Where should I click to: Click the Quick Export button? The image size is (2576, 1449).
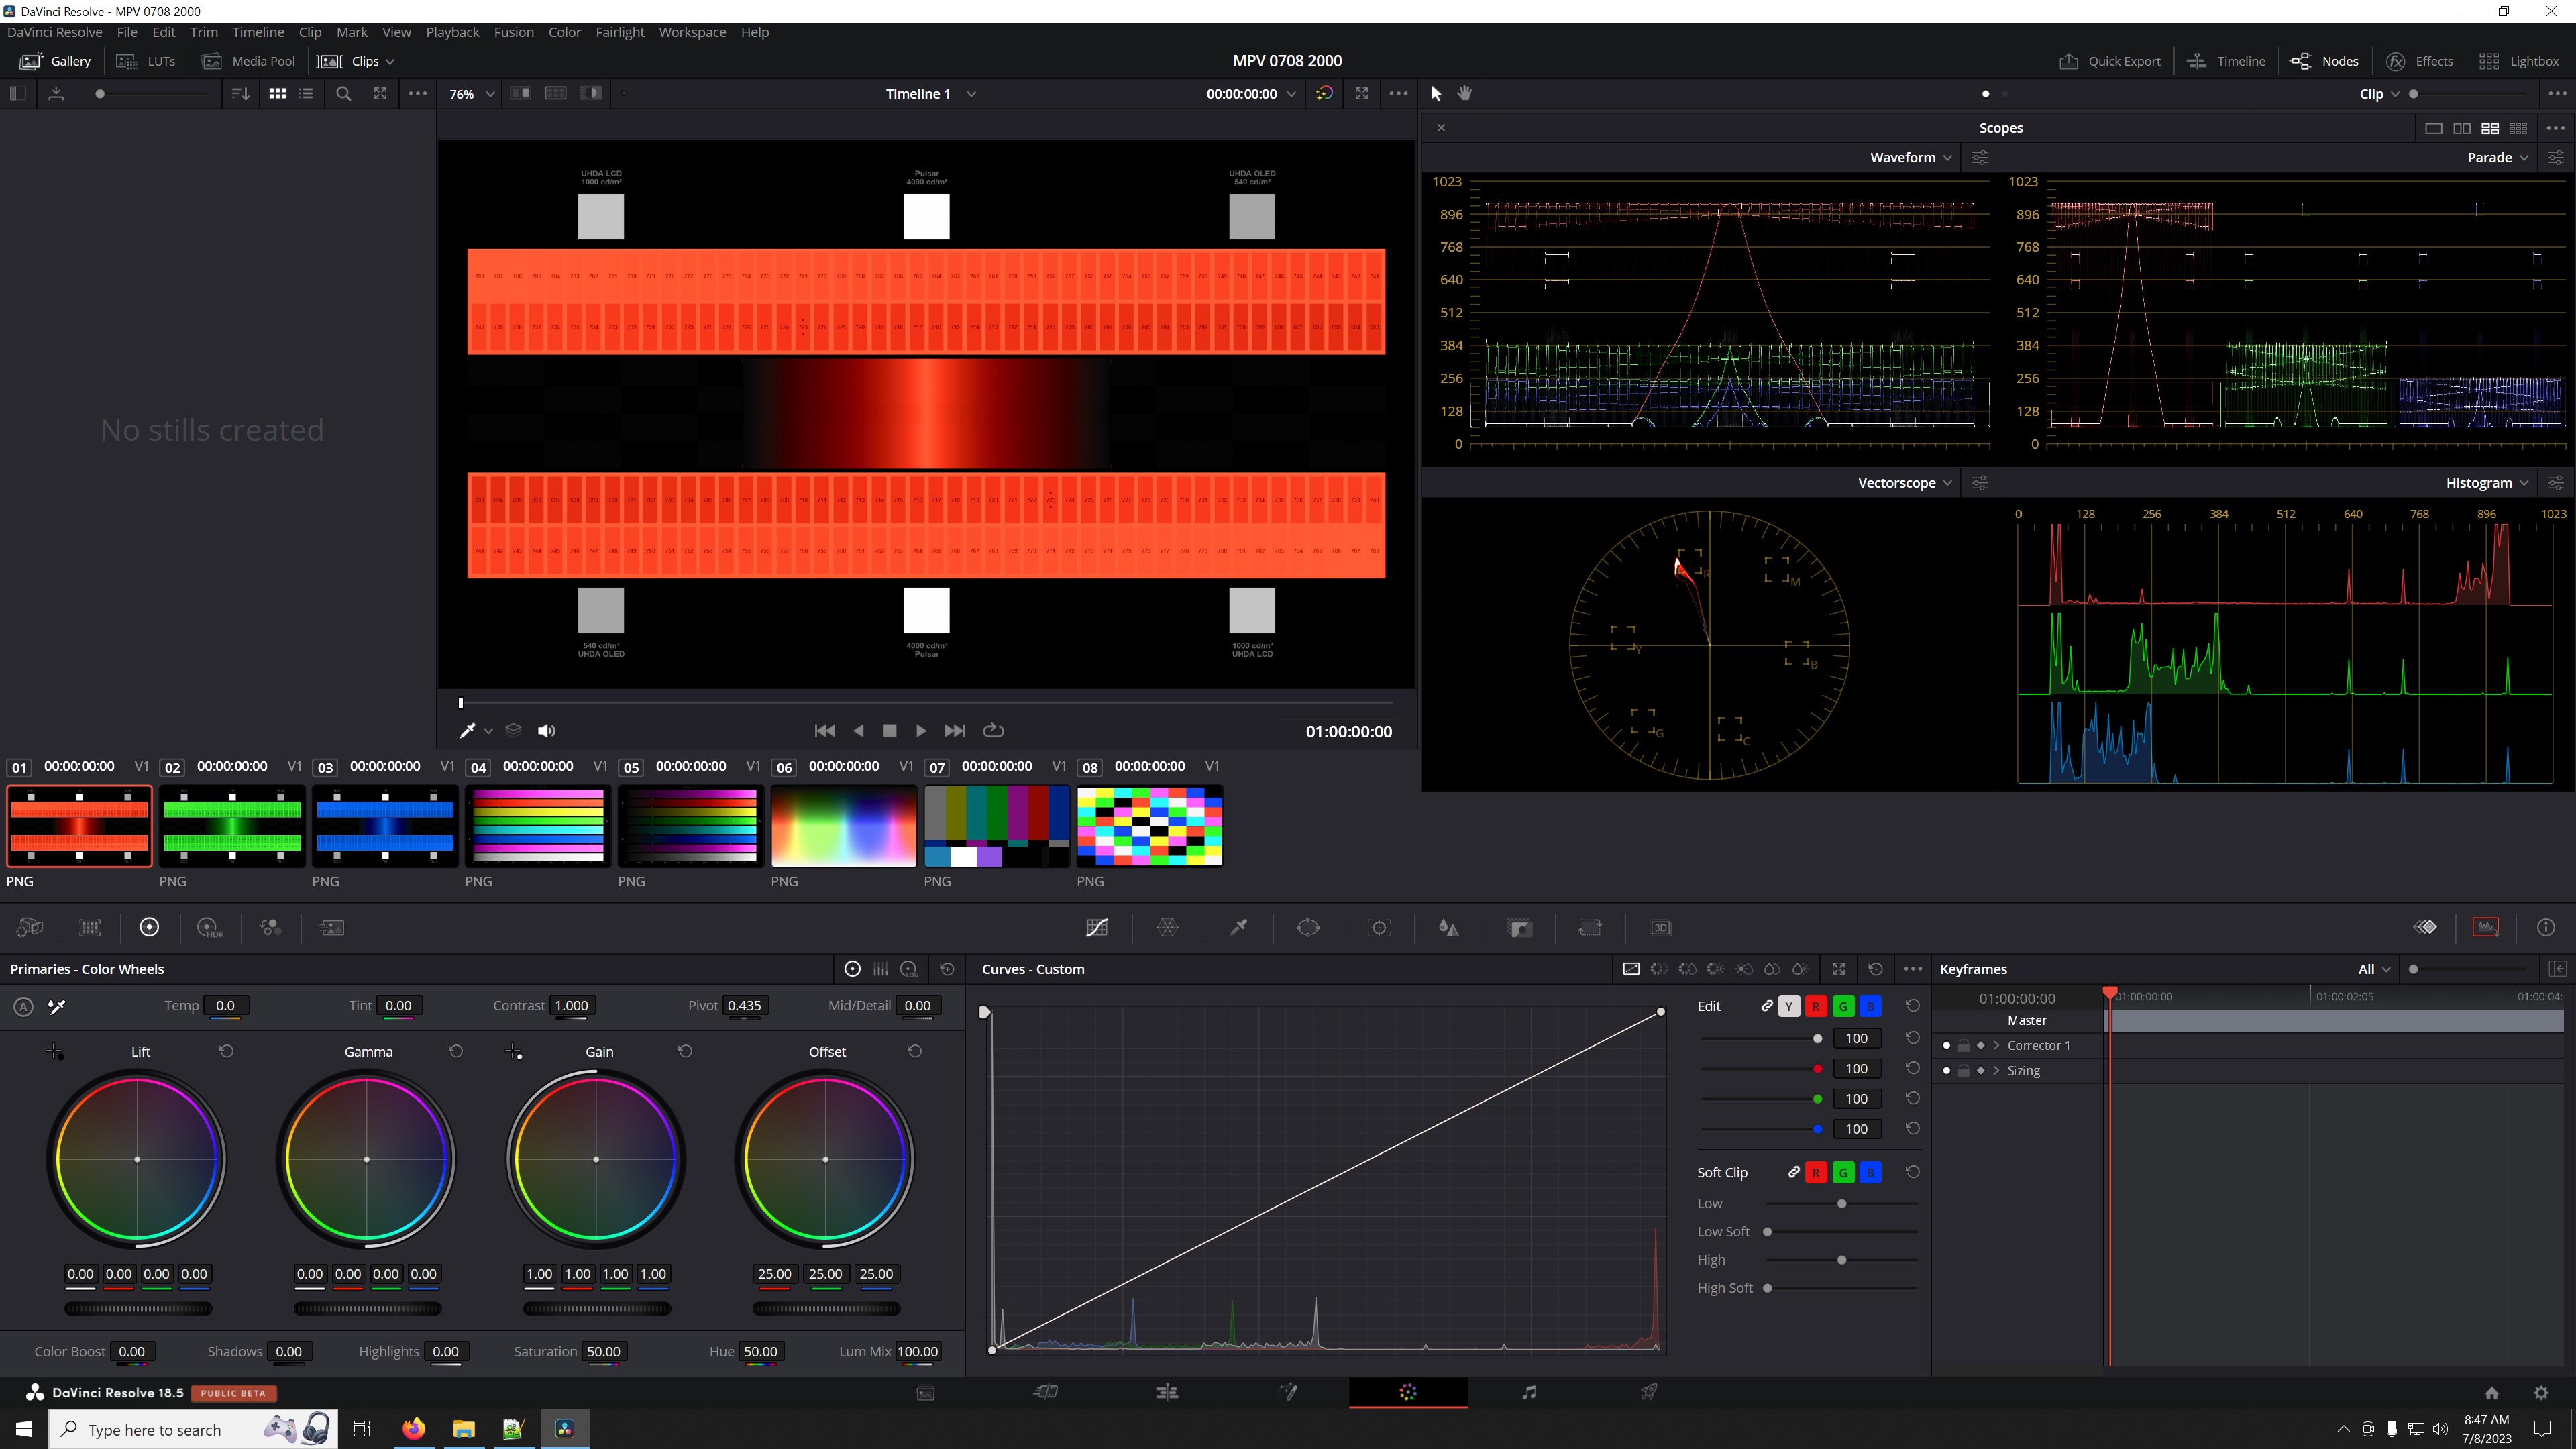coord(2109,61)
